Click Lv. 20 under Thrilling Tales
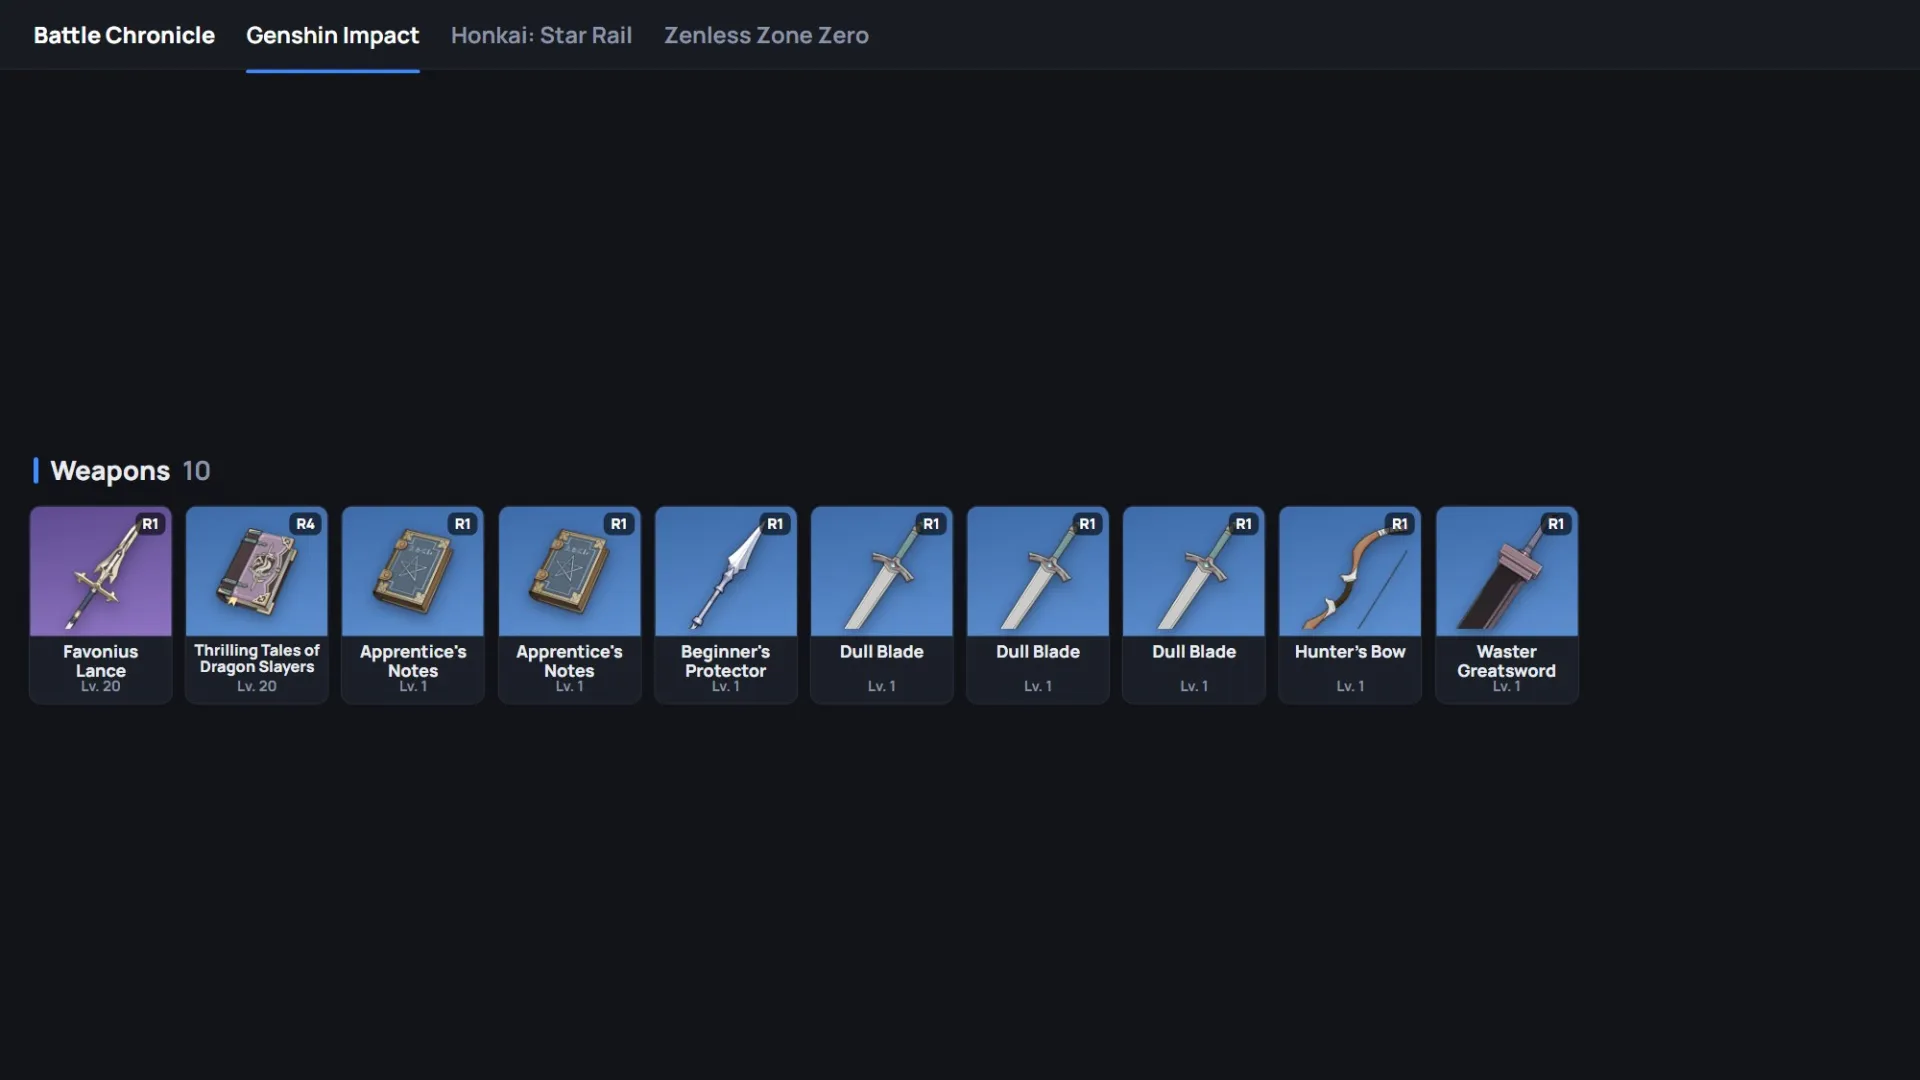Viewport: 1920px width, 1080px height. (x=256, y=687)
